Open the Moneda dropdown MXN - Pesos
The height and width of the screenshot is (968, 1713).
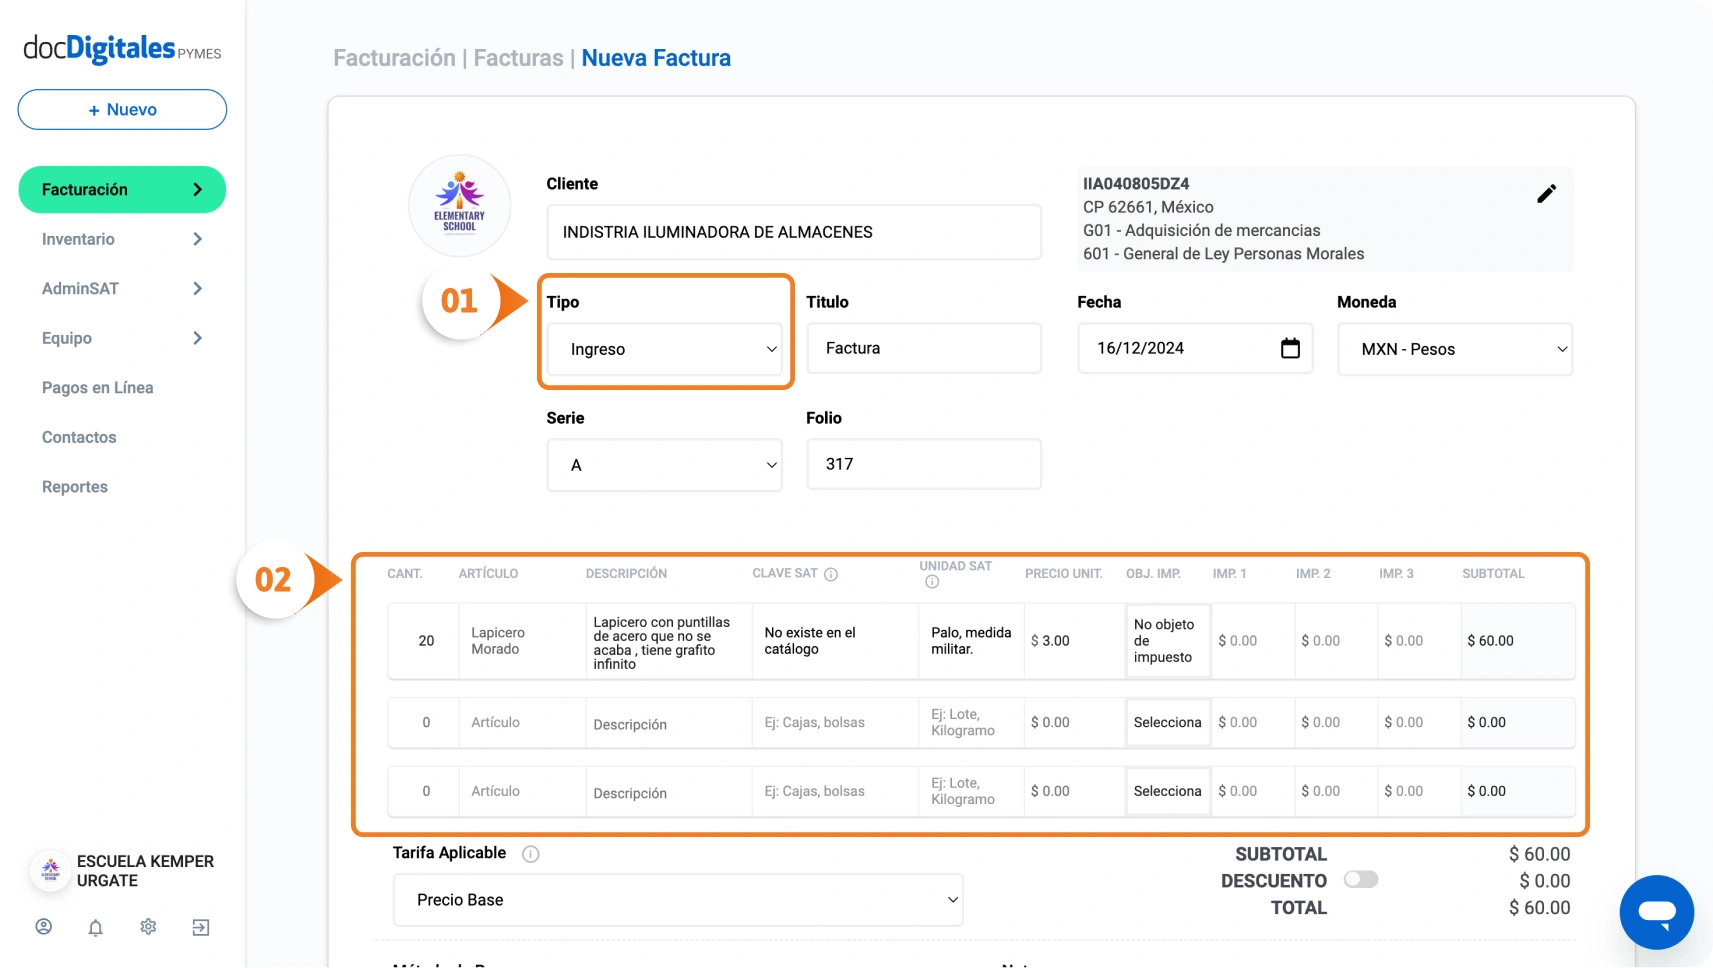(1454, 349)
